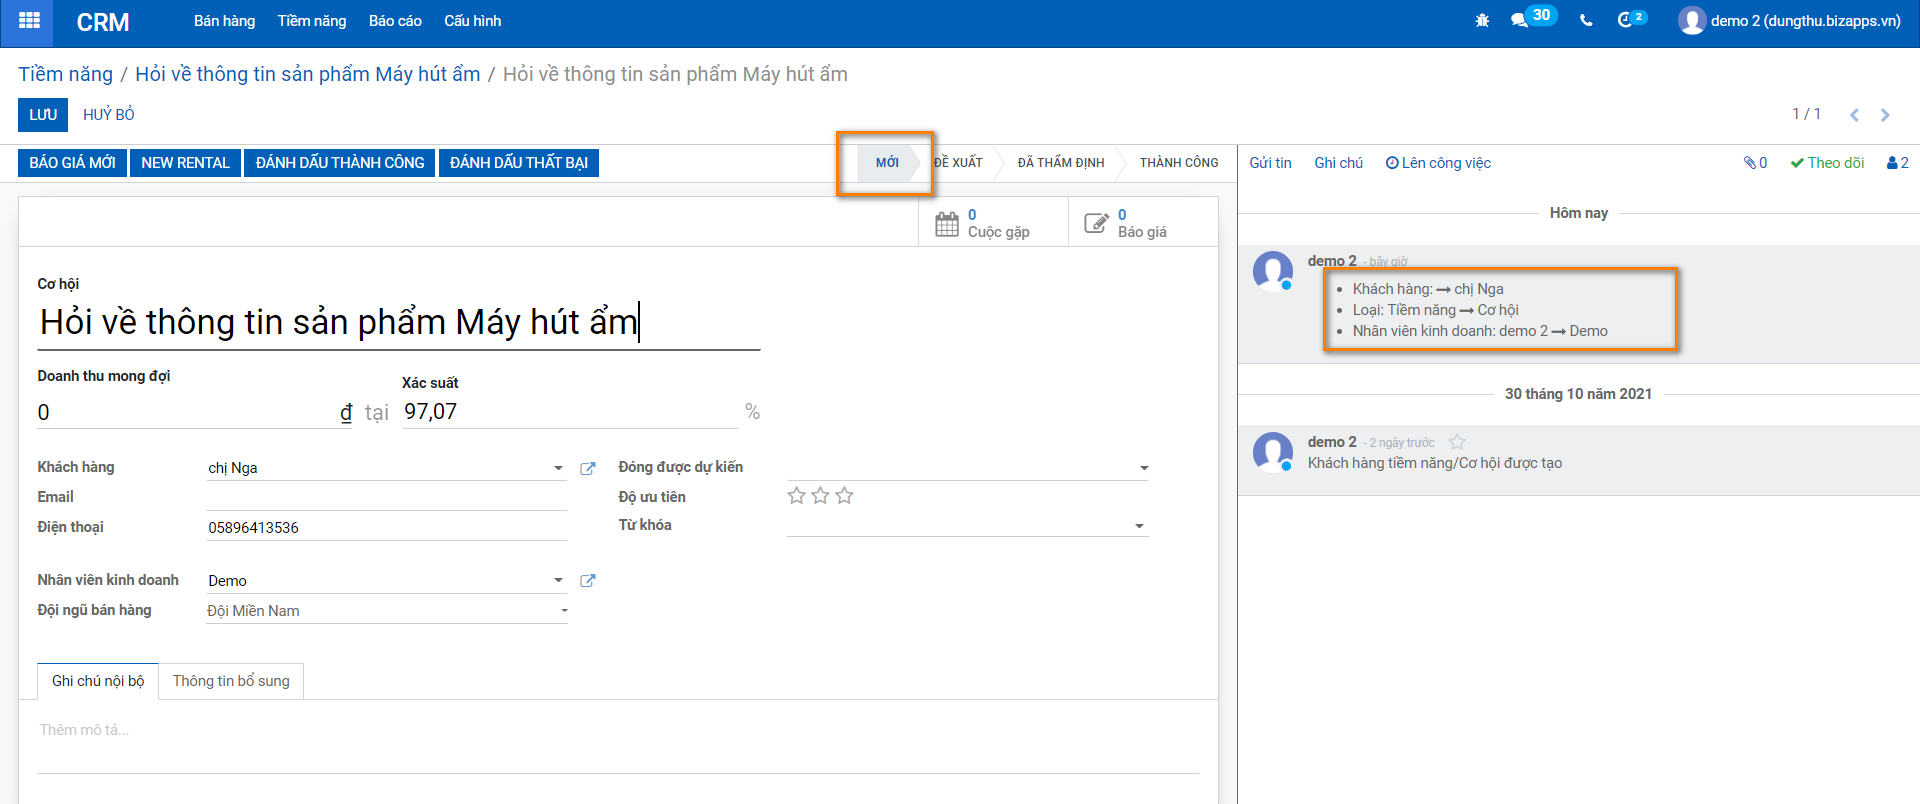The width and height of the screenshot is (1920, 804).
Task: Open the Cấu hình menu
Action: (472, 21)
